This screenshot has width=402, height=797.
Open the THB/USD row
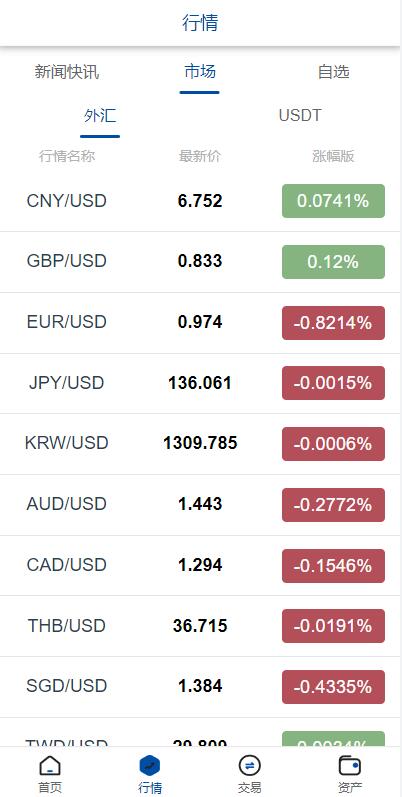pyautogui.click(x=200, y=626)
